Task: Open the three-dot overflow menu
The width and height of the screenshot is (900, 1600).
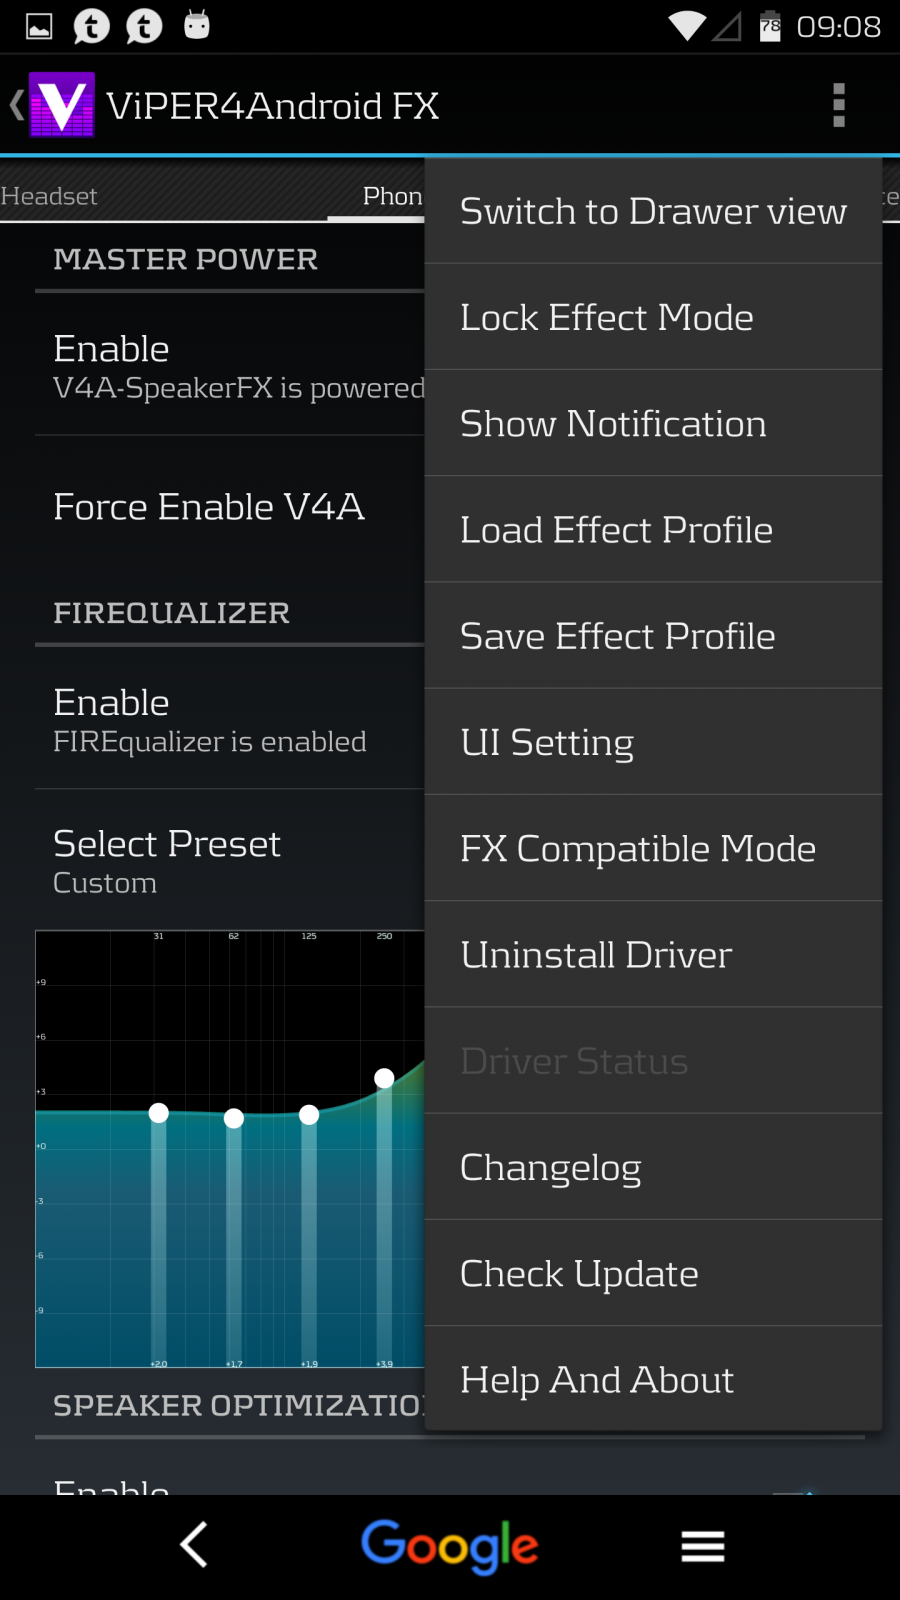Action: point(839,105)
